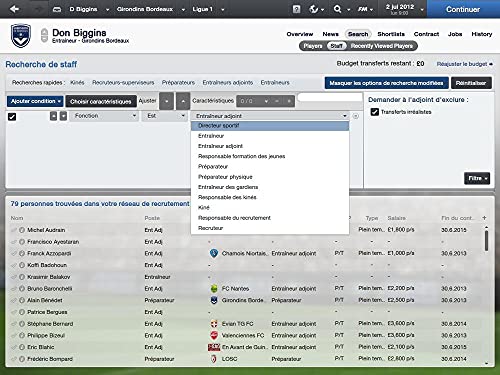Open the Filtre dropdown button
The height and width of the screenshot is (375, 500).
[477, 178]
